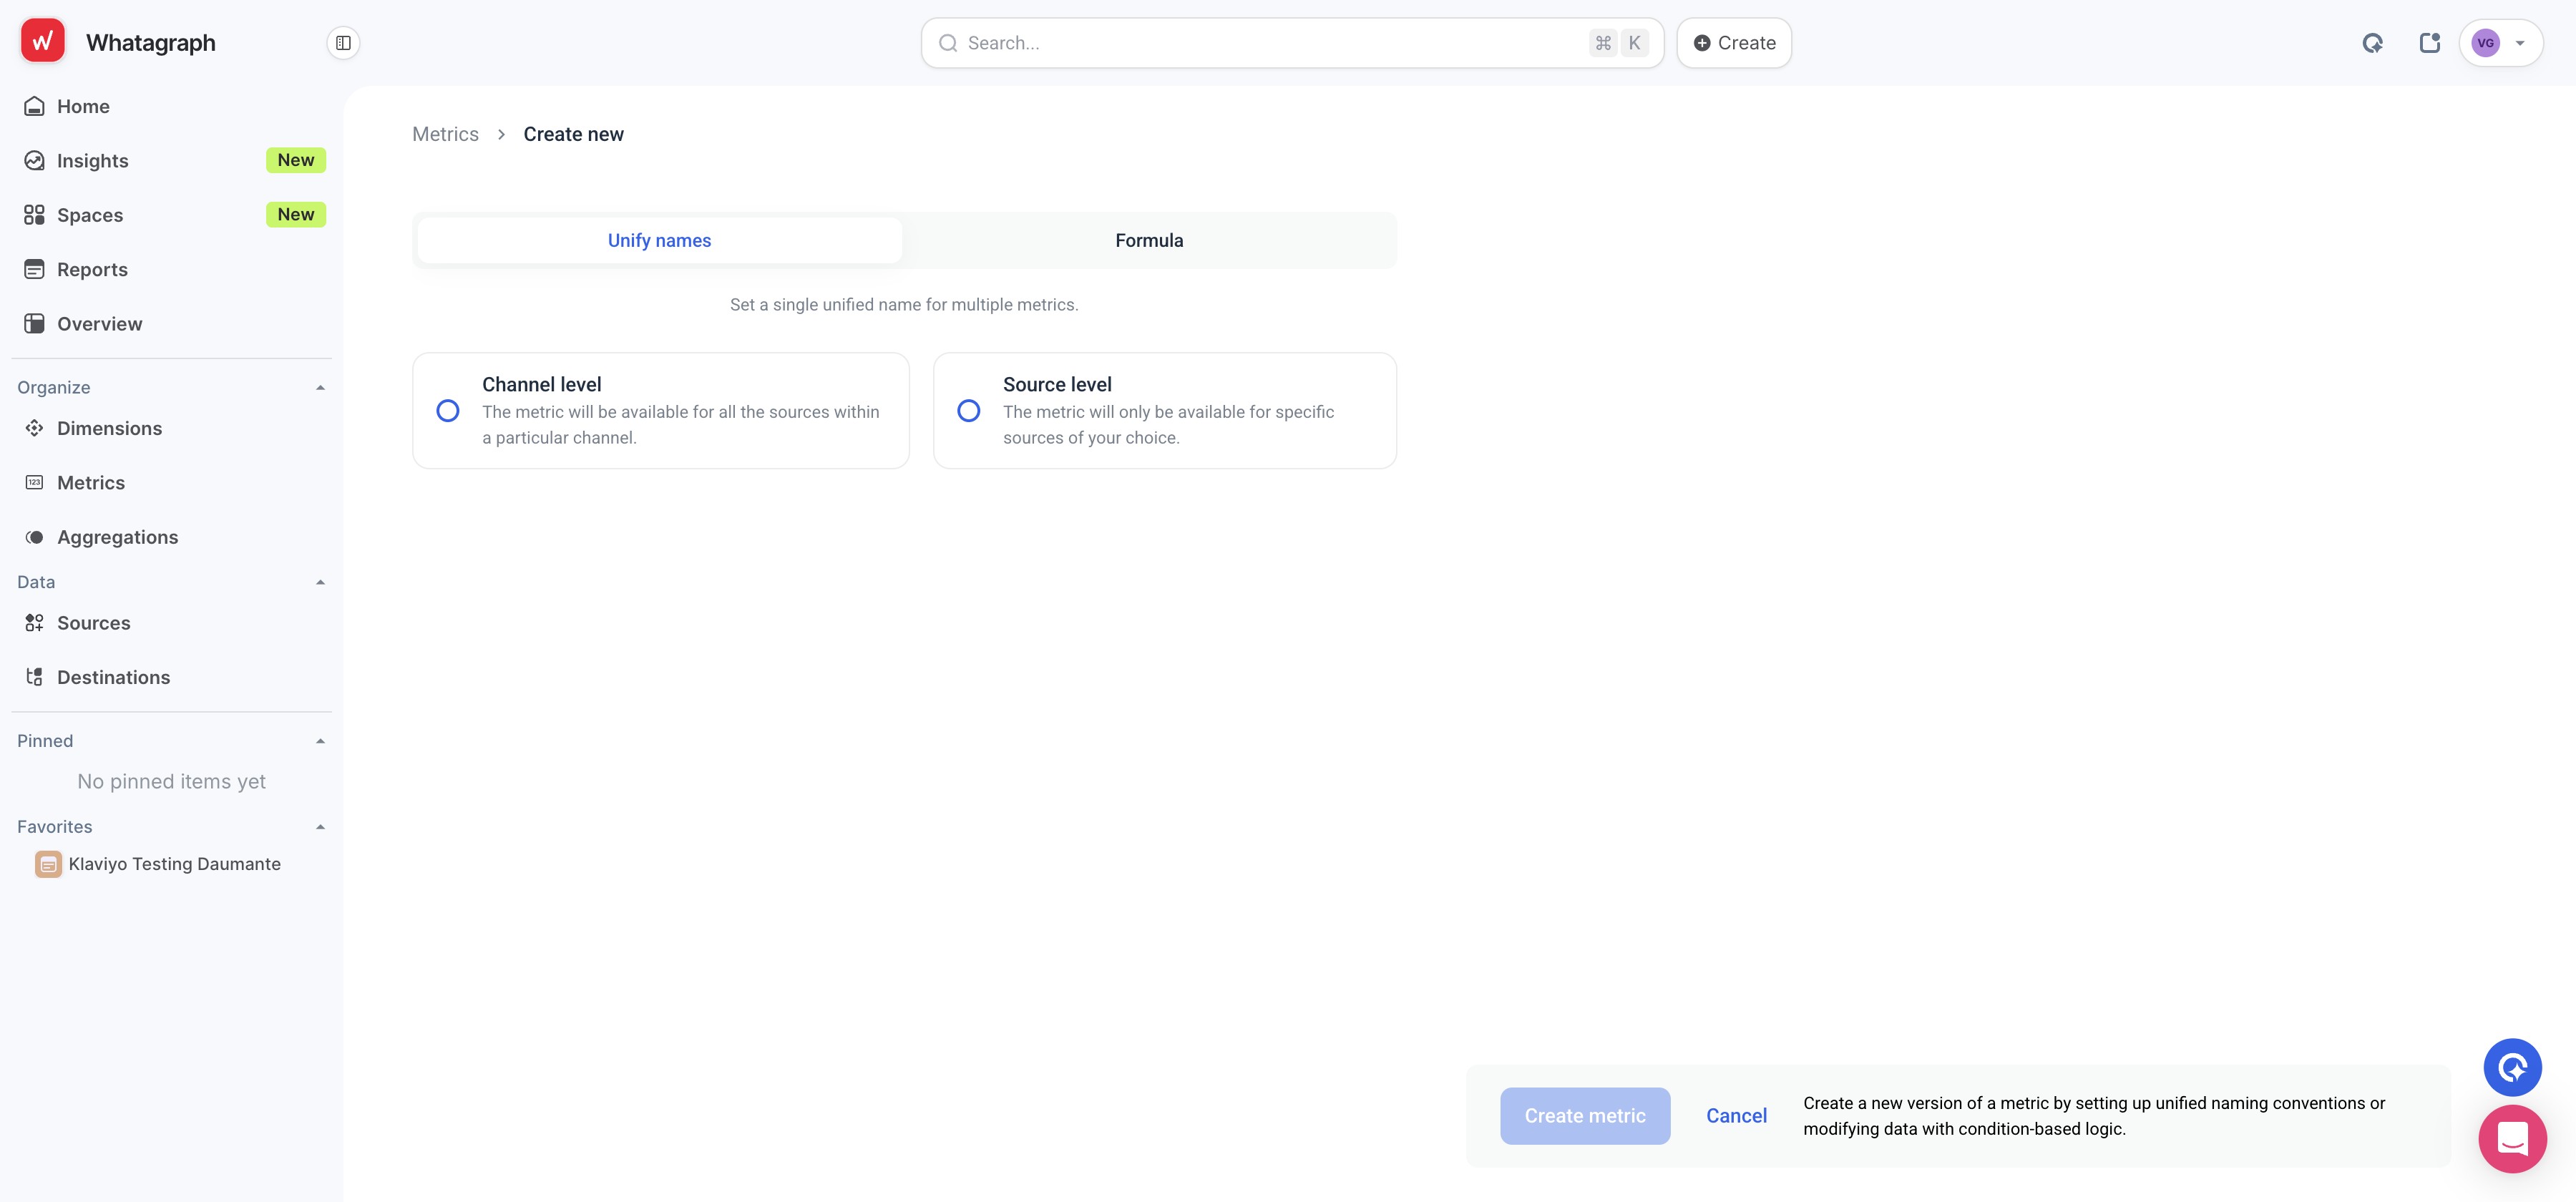Open the account dropdown arrow
Viewport: 2576px width, 1202px height.
tap(2520, 43)
